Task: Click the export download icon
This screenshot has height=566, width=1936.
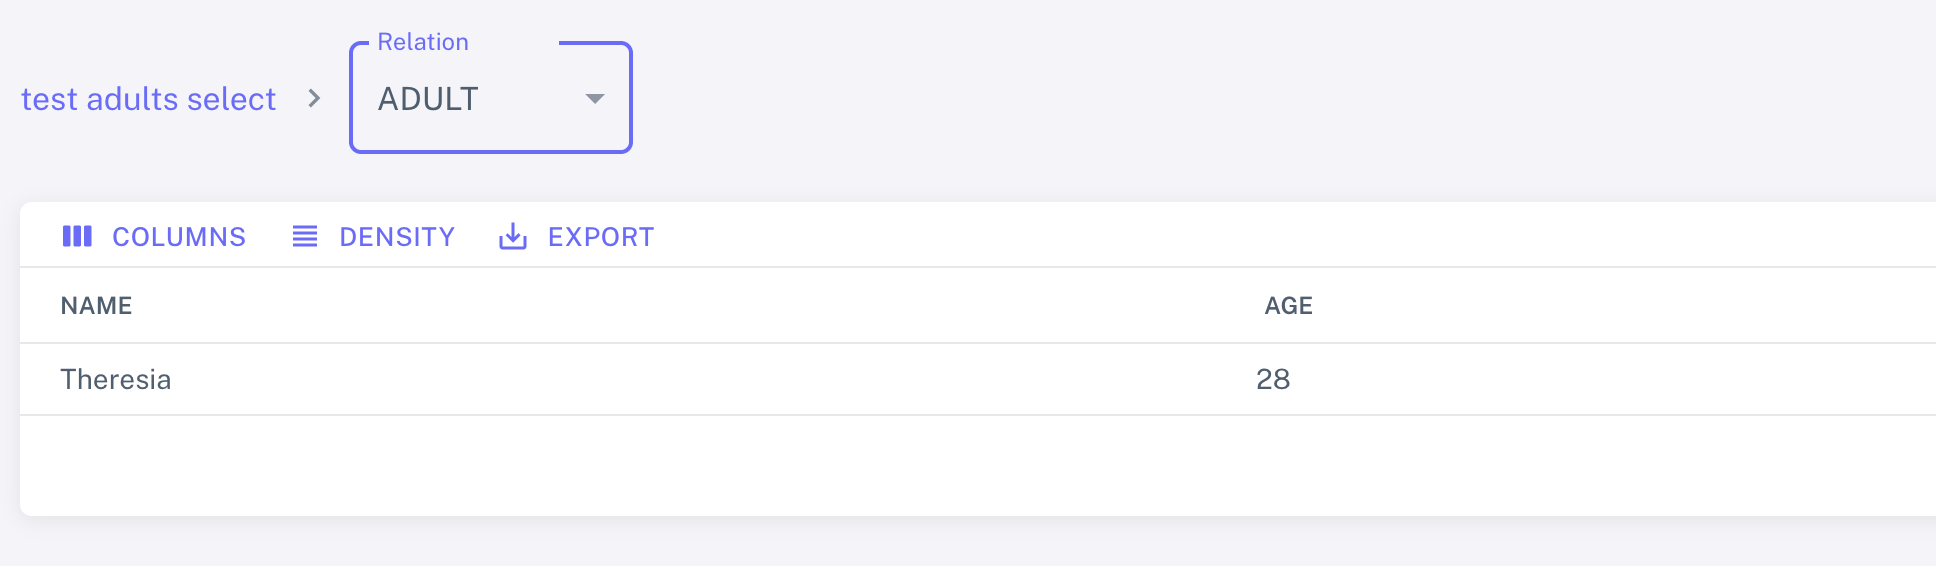Action: pyautogui.click(x=513, y=236)
